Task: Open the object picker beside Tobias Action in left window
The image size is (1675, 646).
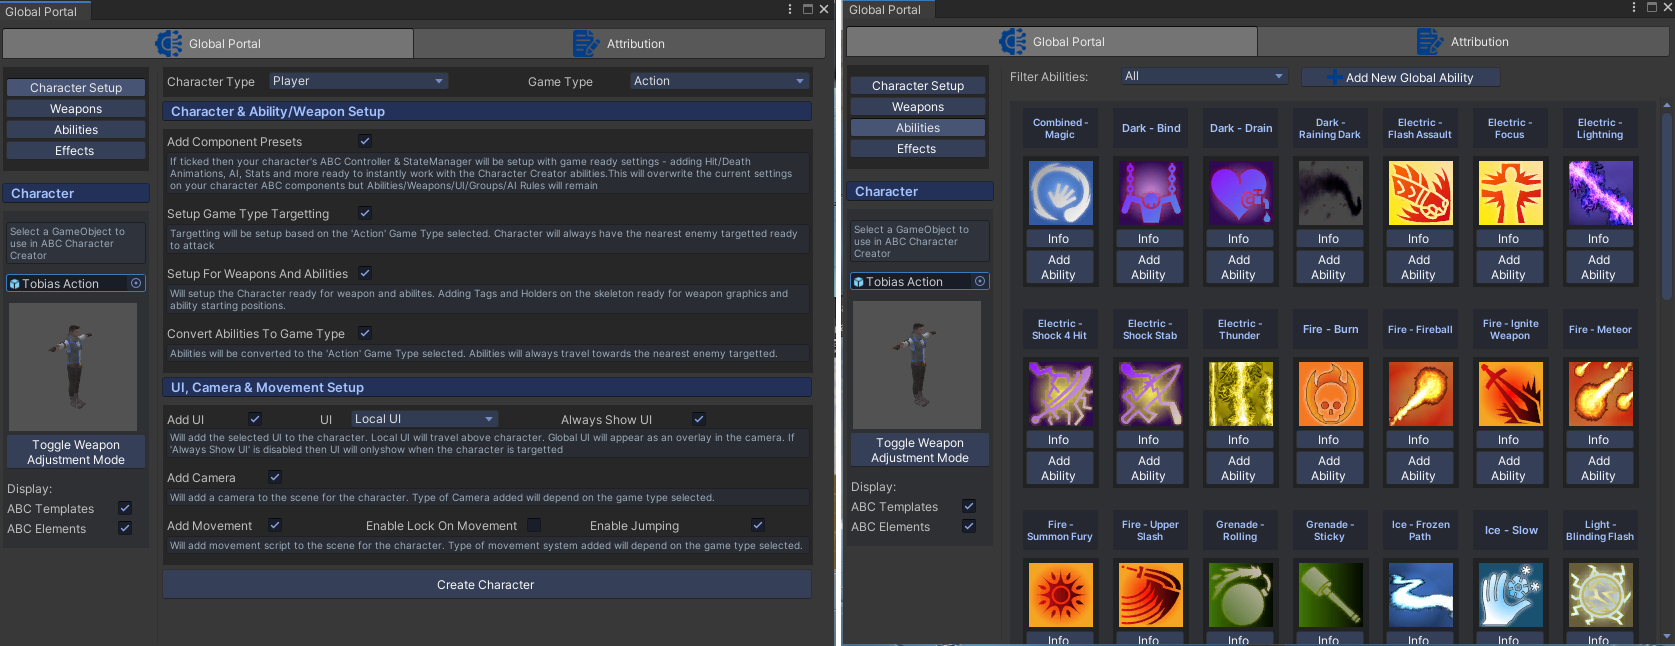Action: (x=136, y=284)
